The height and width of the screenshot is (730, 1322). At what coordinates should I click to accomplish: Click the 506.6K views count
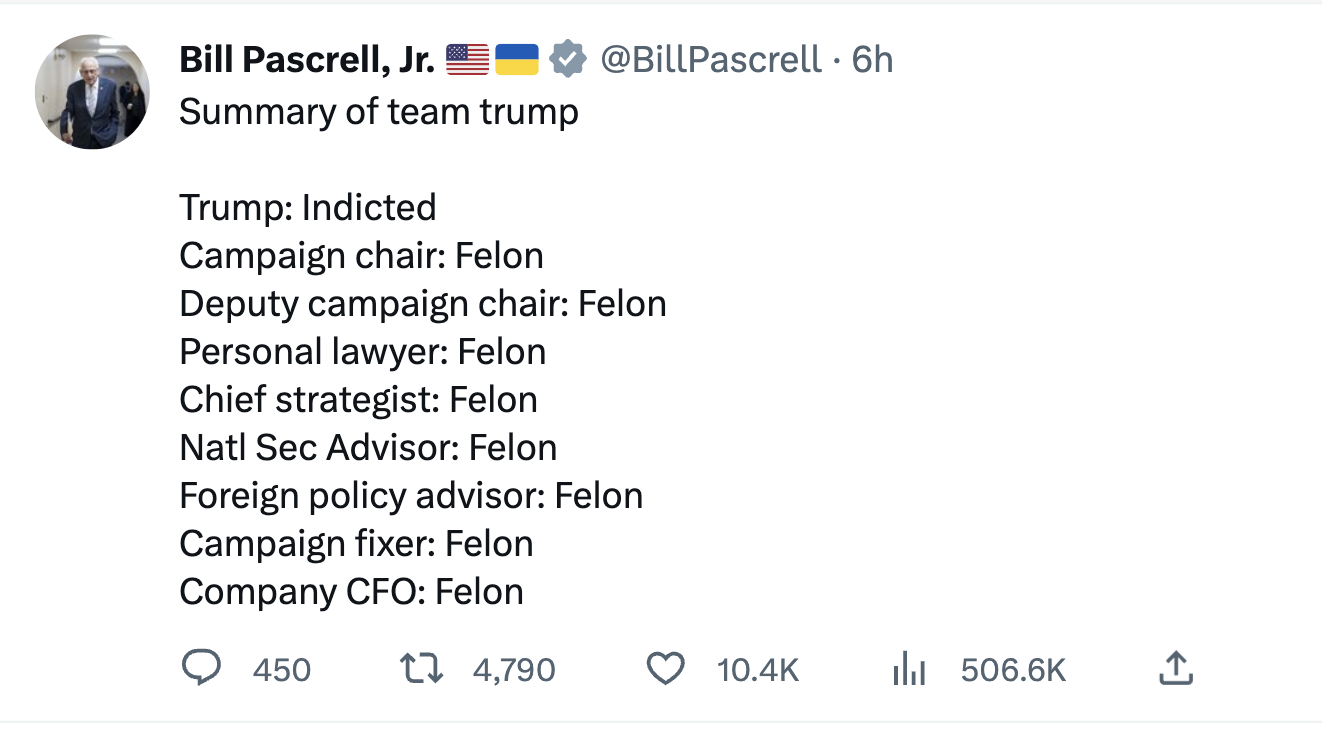coord(1013,669)
